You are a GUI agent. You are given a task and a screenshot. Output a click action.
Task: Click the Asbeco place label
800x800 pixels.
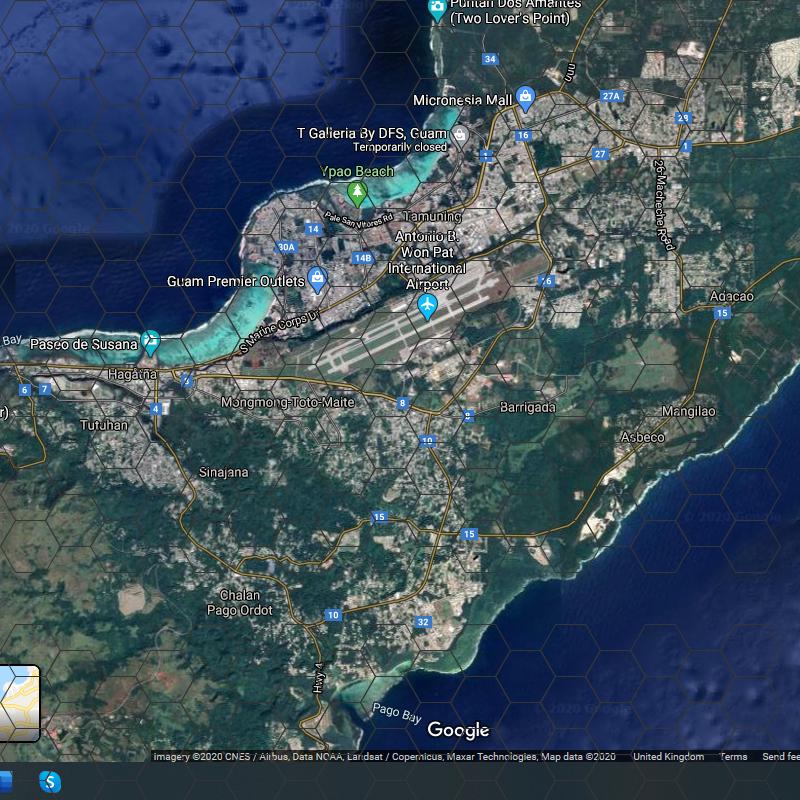(x=642, y=437)
